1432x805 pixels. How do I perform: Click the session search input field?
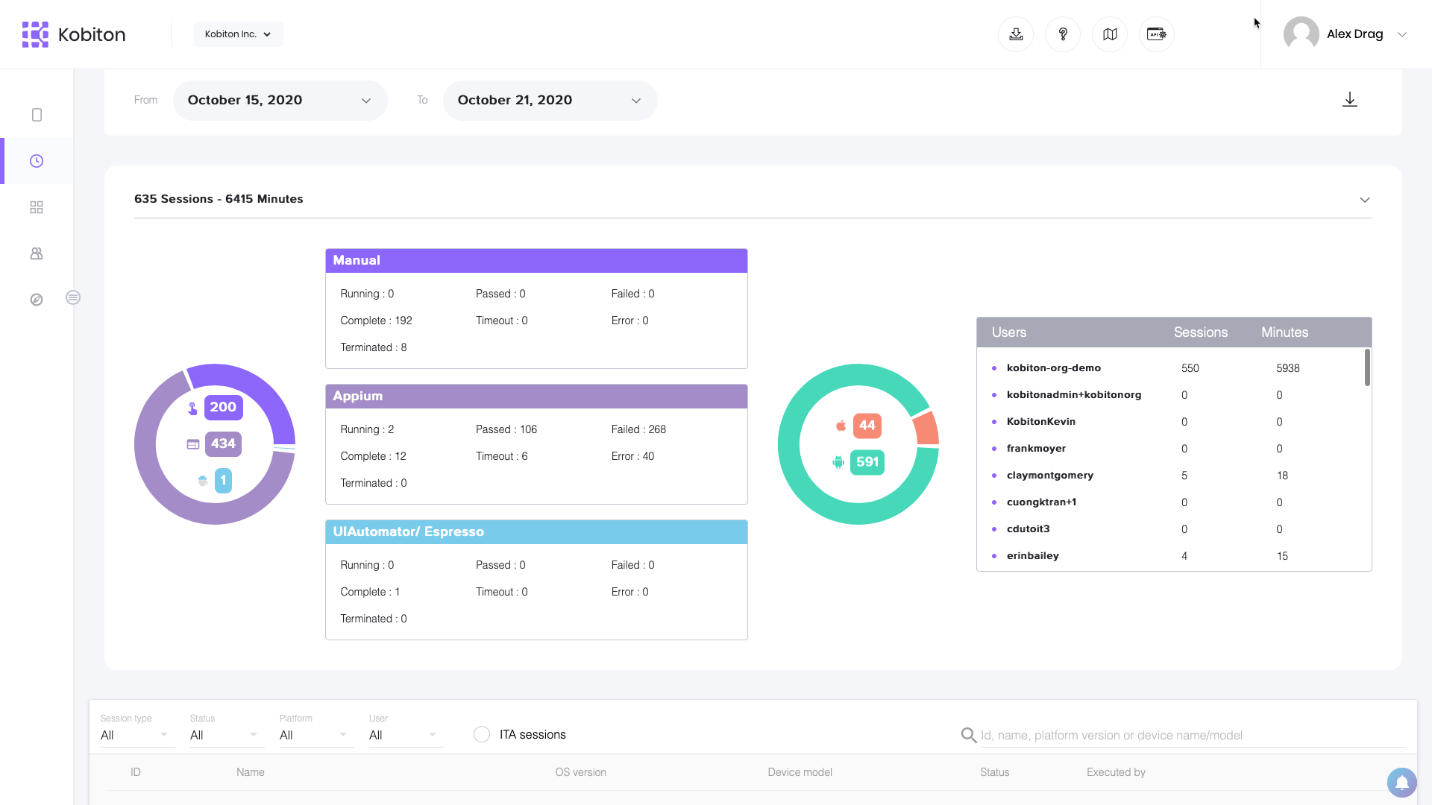(1192, 735)
